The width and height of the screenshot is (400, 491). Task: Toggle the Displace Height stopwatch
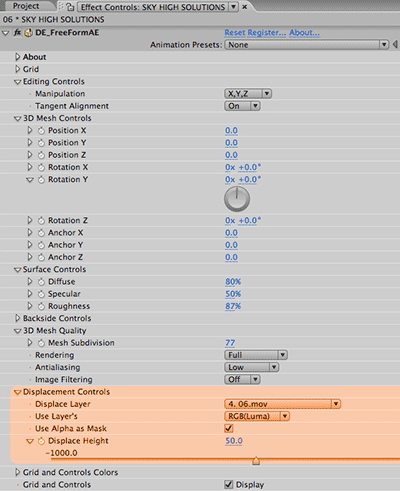[x=41, y=441]
